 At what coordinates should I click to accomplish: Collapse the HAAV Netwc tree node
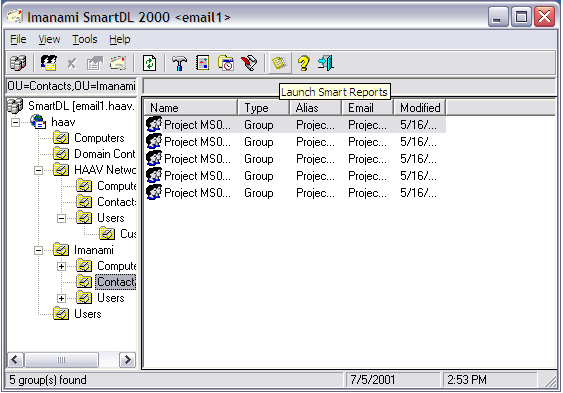pos(38,170)
